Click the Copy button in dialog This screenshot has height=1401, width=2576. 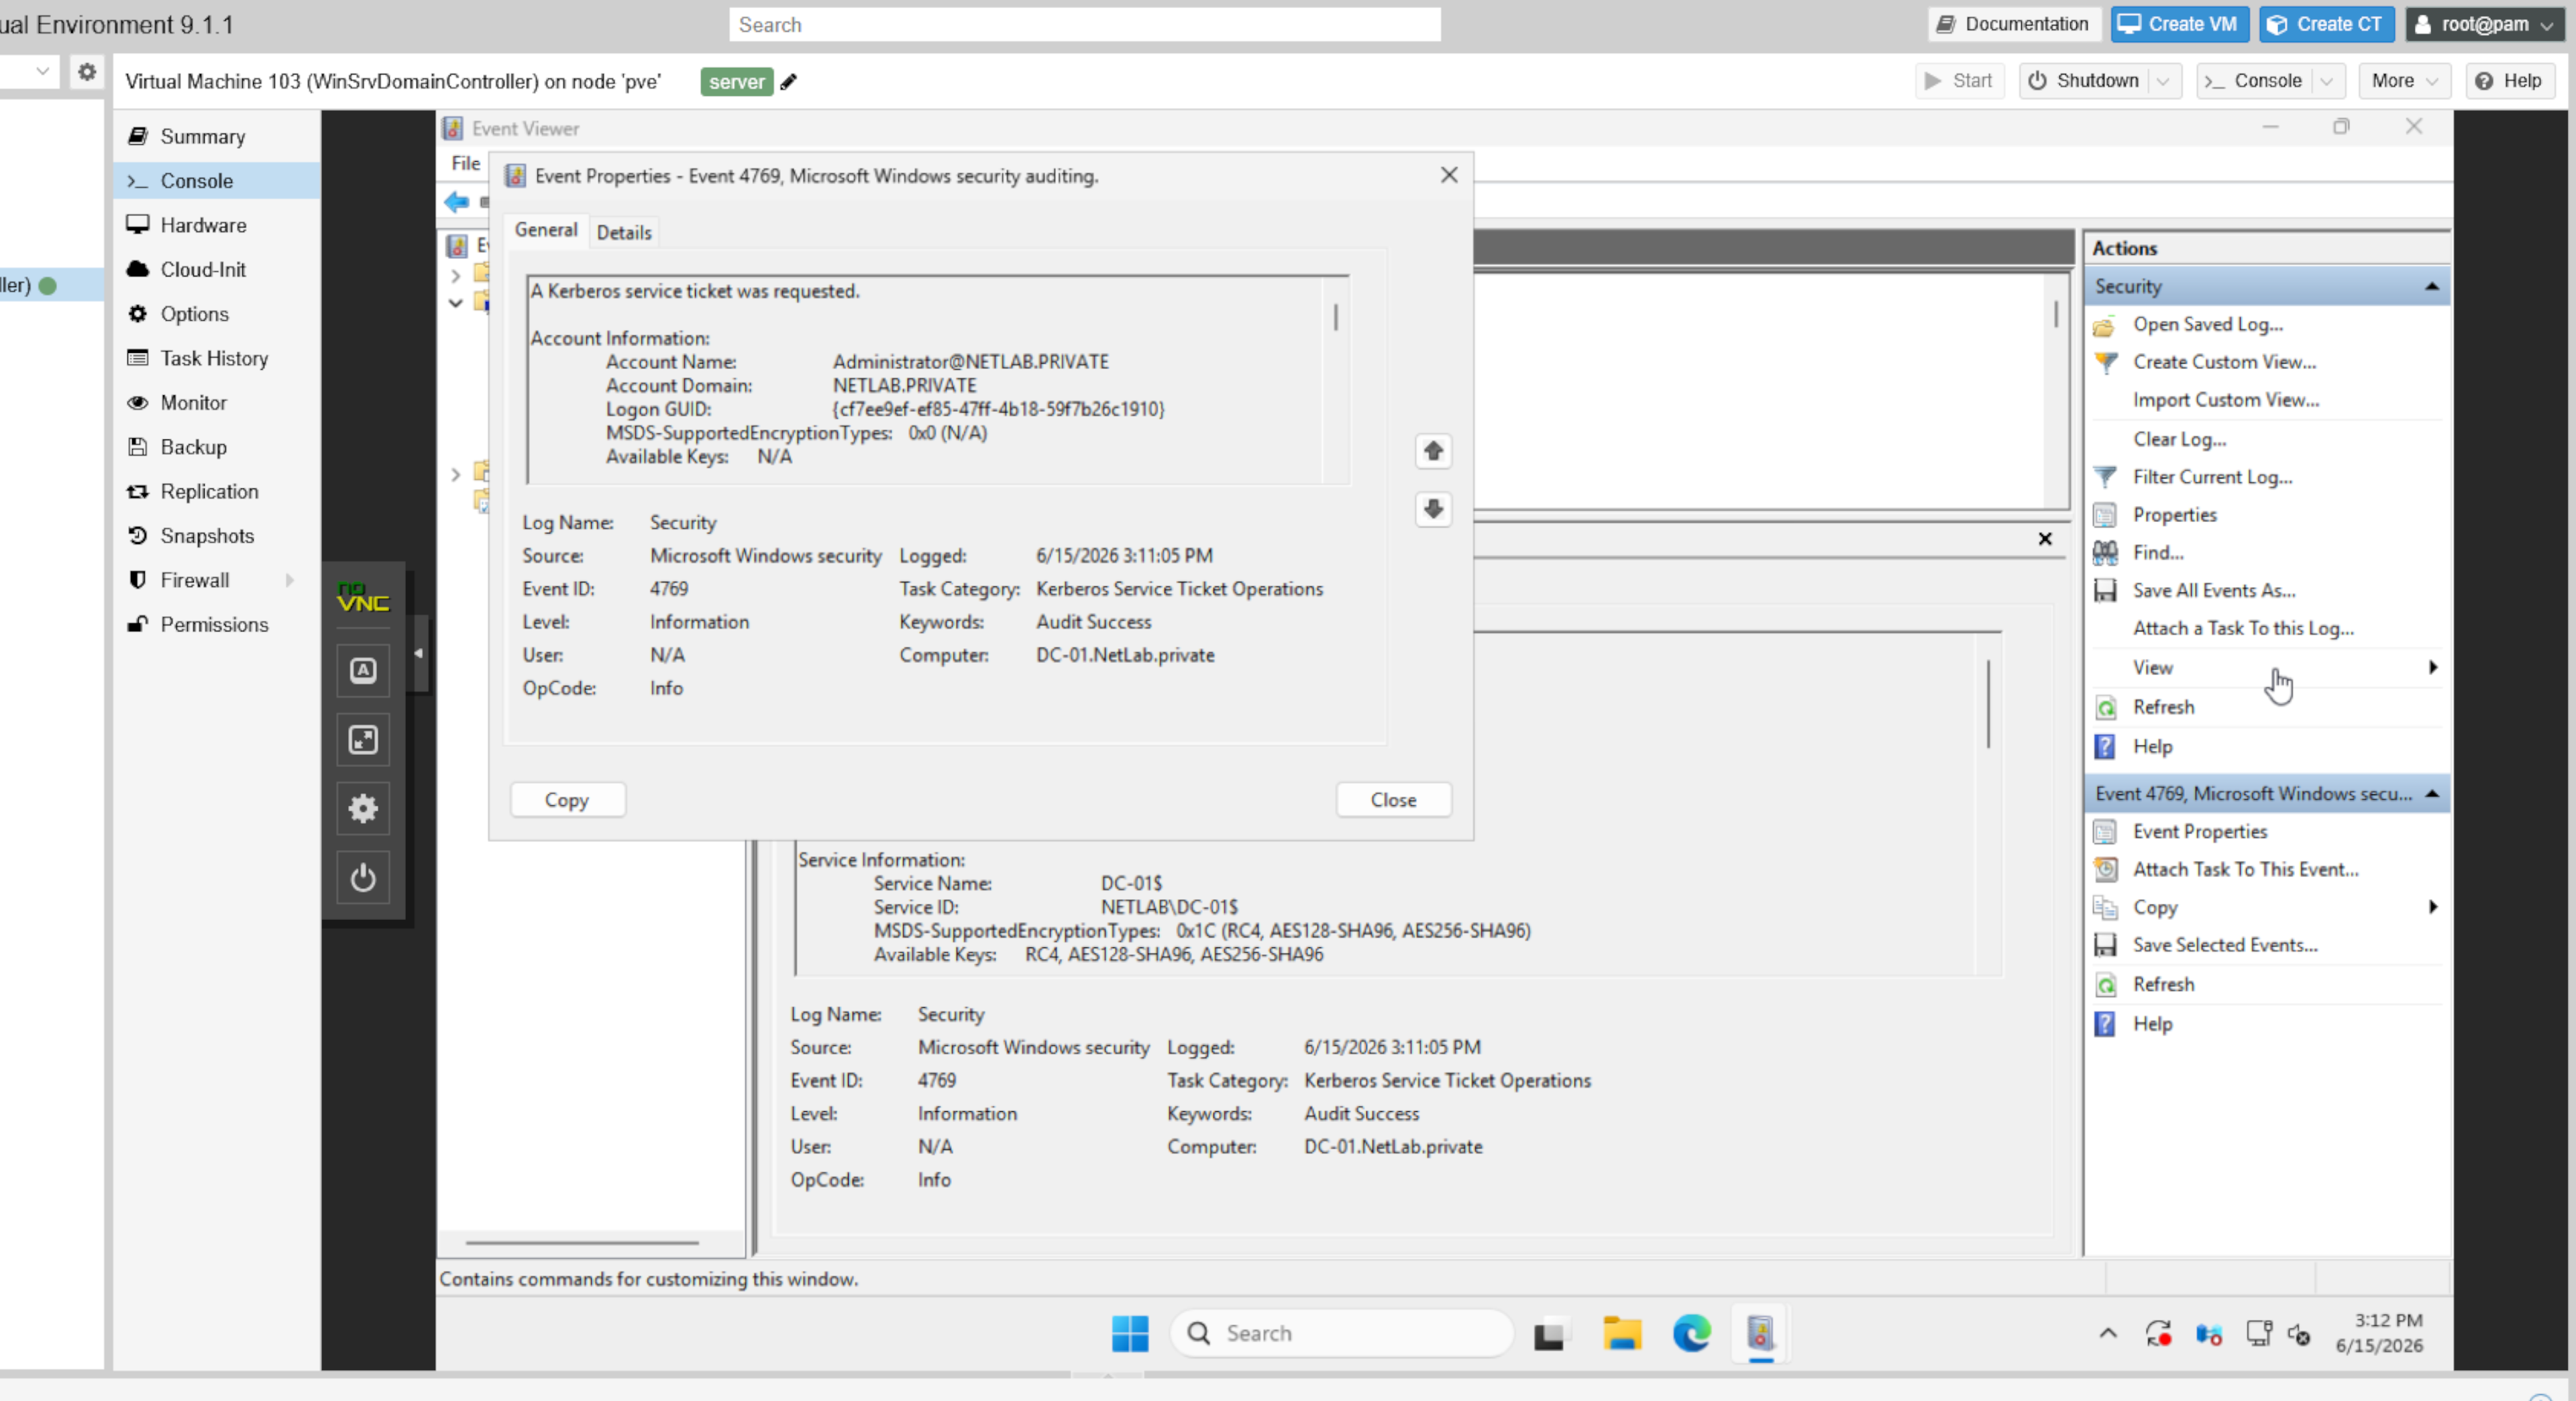point(567,800)
